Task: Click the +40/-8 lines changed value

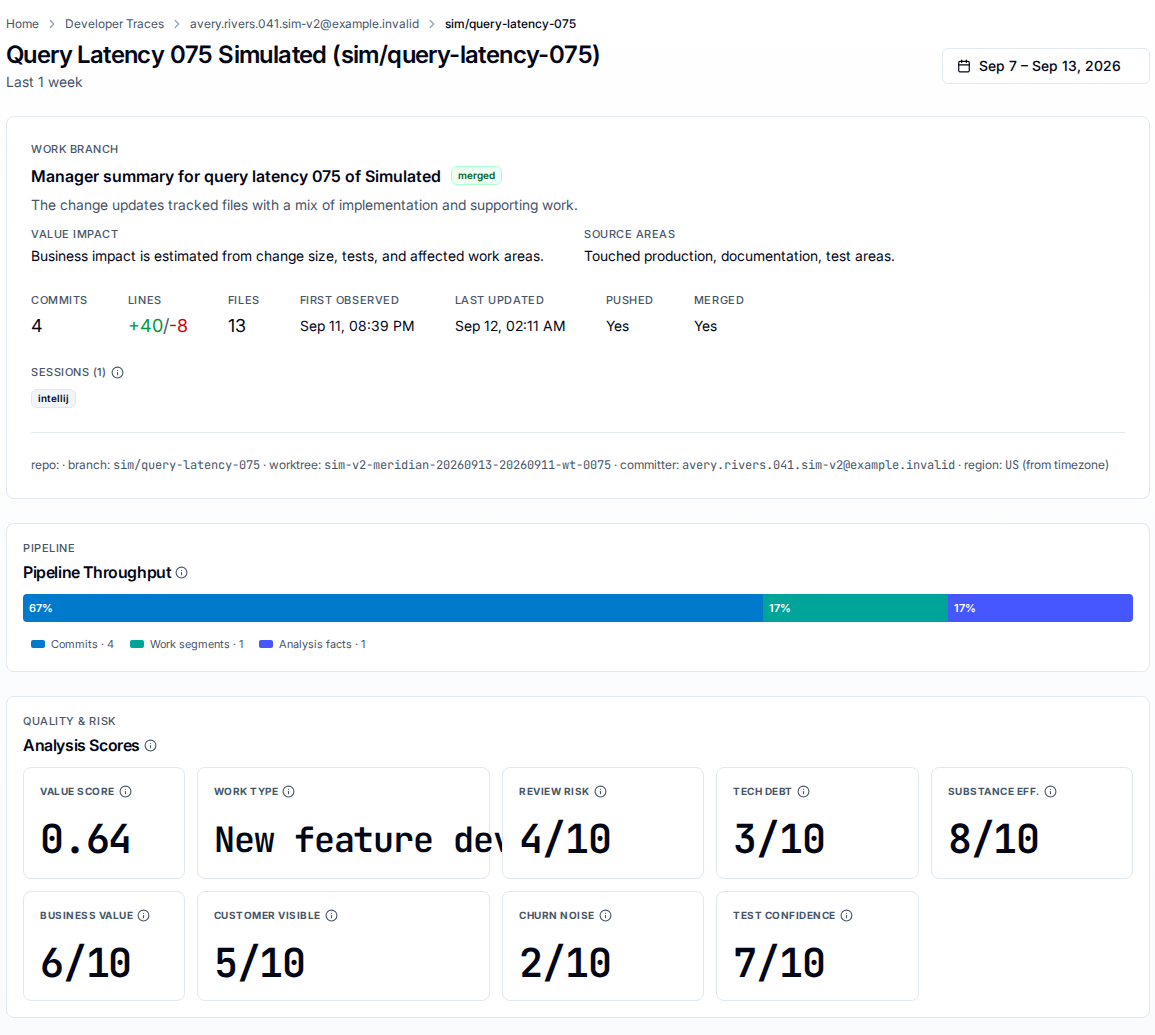Action: 158,326
